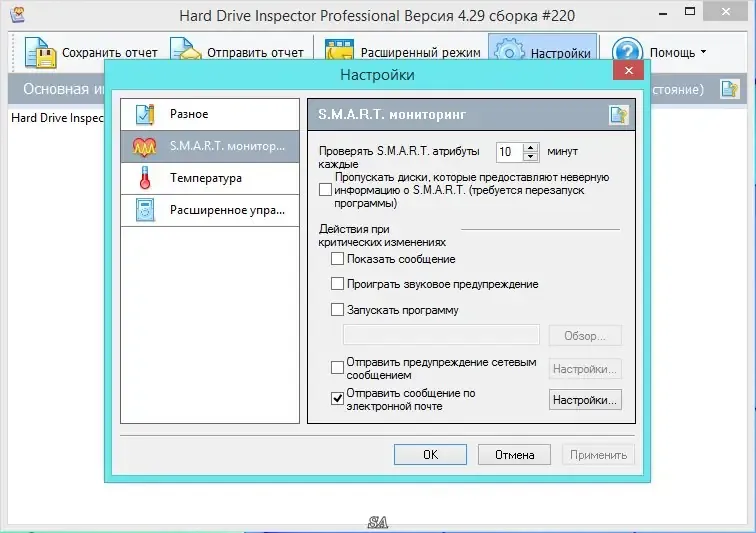The image size is (756, 533).
Task: Maximize the Hard Drive Inspector window
Action: [x=690, y=12]
